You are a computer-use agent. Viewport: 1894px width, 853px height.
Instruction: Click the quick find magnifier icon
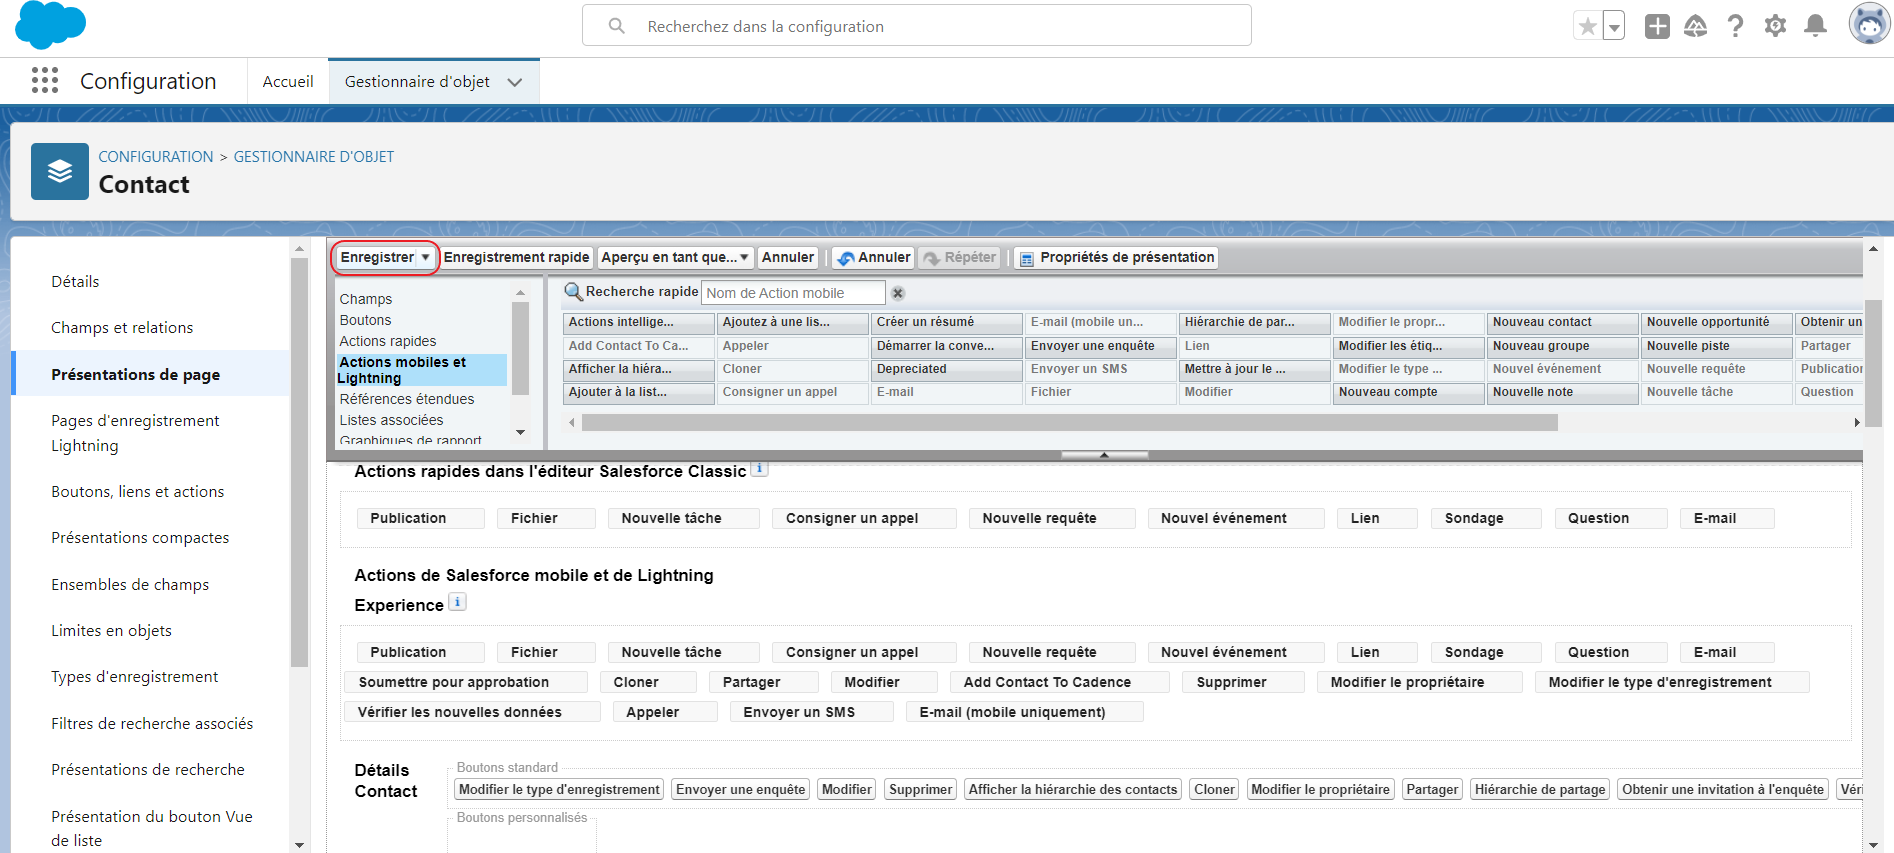tap(574, 291)
